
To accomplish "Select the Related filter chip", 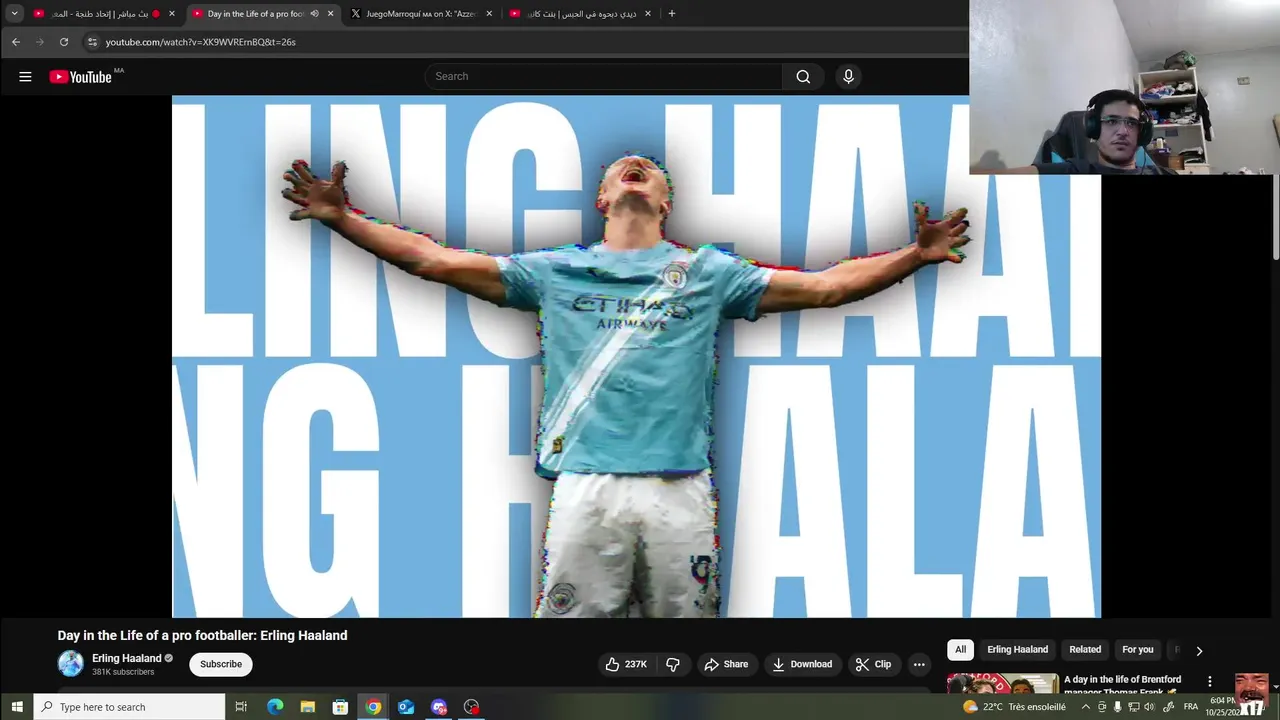I will tap(1085, 650).
